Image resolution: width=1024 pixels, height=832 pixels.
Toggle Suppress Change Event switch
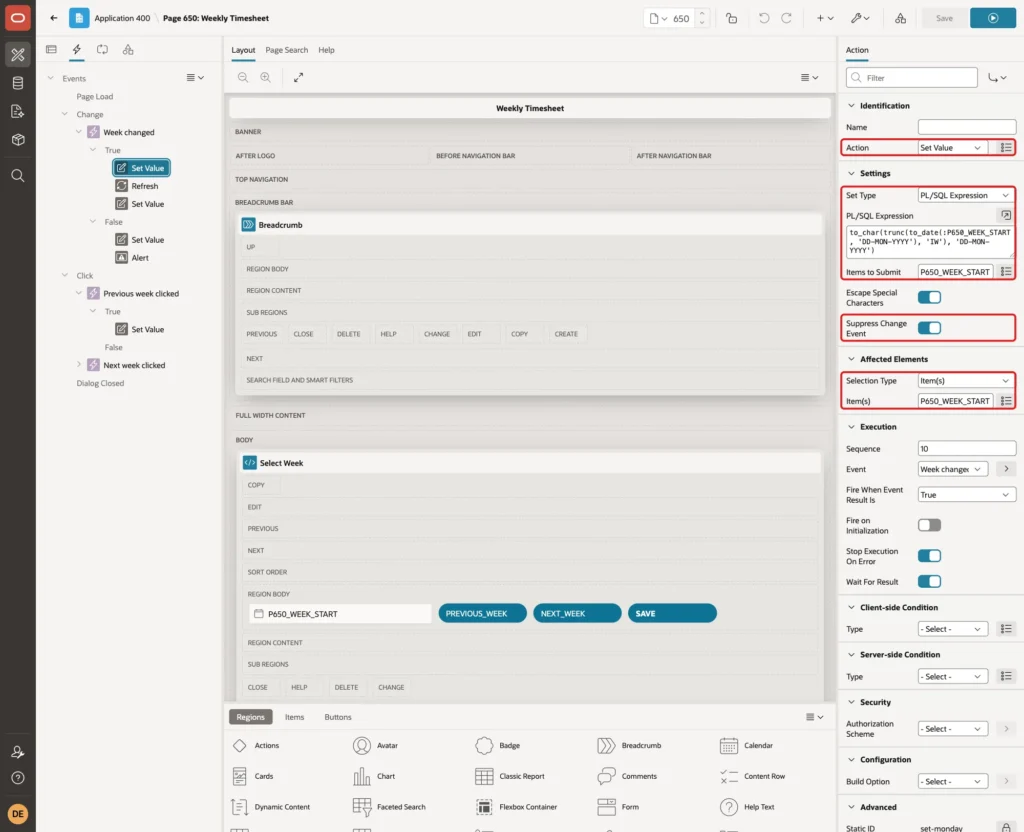[929, 328]
